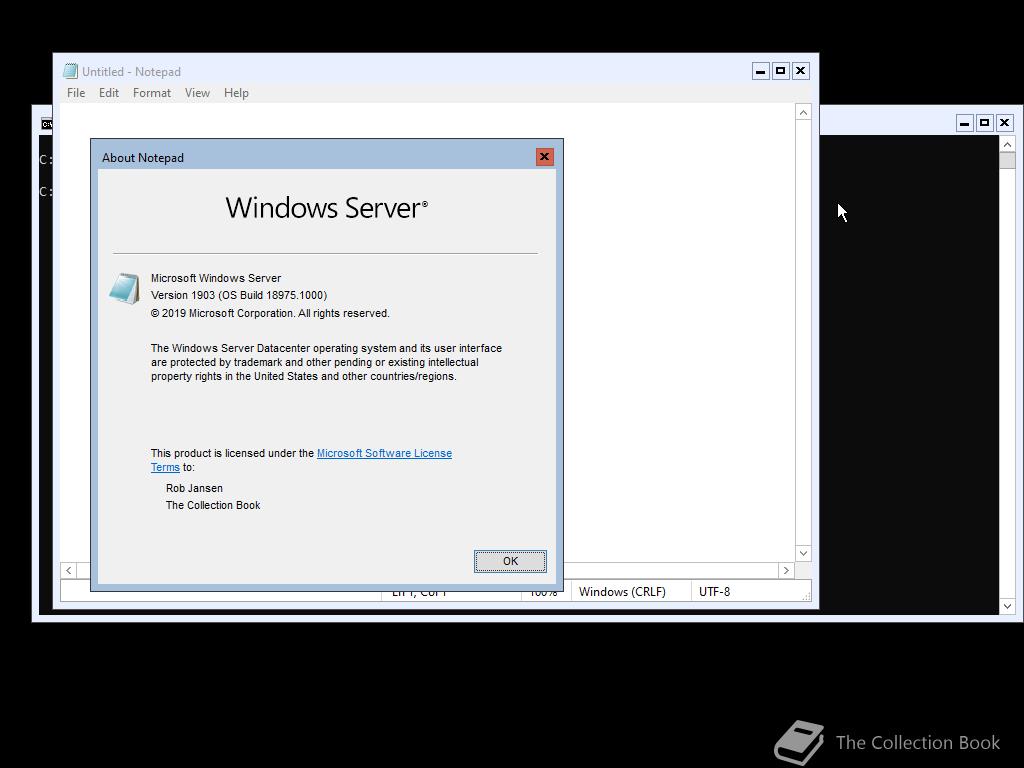Viewport: 1024px width, 768px height.
Task: Click Notepad vertical scrollbar up arrow
Action: (x=803, y=112)
